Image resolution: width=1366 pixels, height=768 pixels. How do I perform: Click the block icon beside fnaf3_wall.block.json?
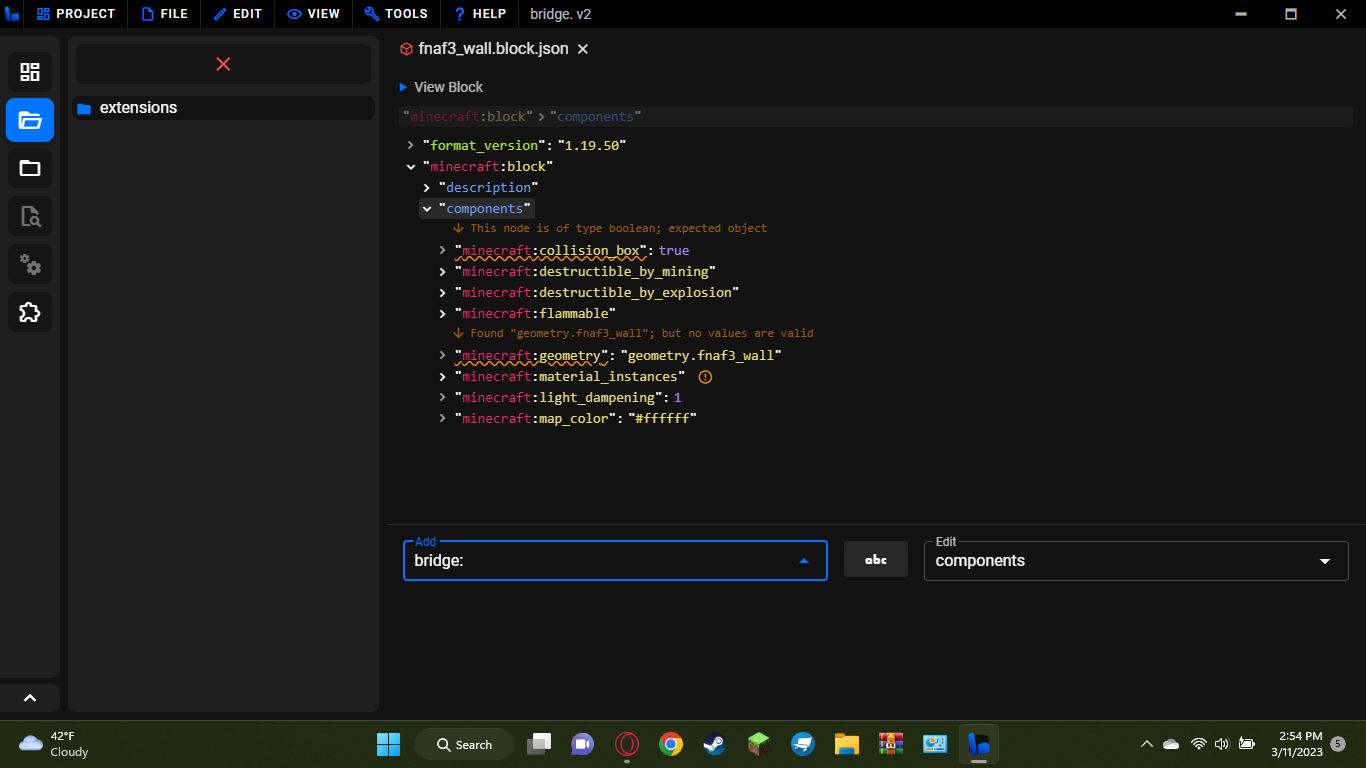[406, 48]
